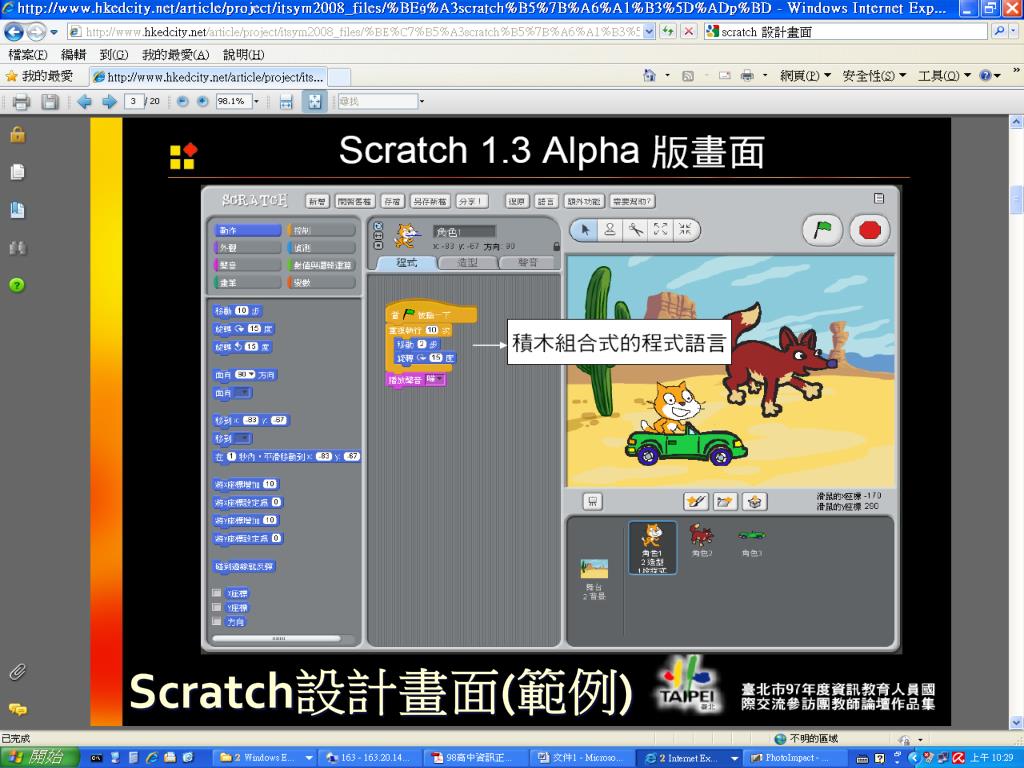The image size is (1024, 768).
Task: Switch to the 造型 costumes tab in Scratch
Action: [x=468, y=263]
